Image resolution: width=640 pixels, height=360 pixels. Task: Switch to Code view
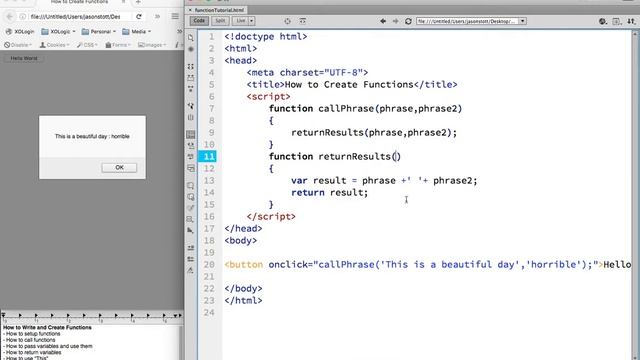[x=199, y=21]
